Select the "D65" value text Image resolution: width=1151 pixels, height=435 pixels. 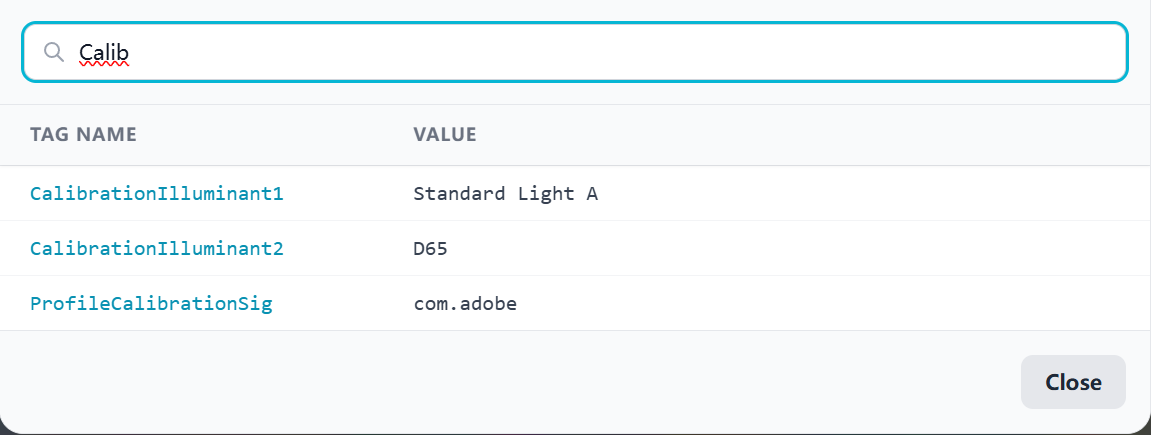[430, 249]
